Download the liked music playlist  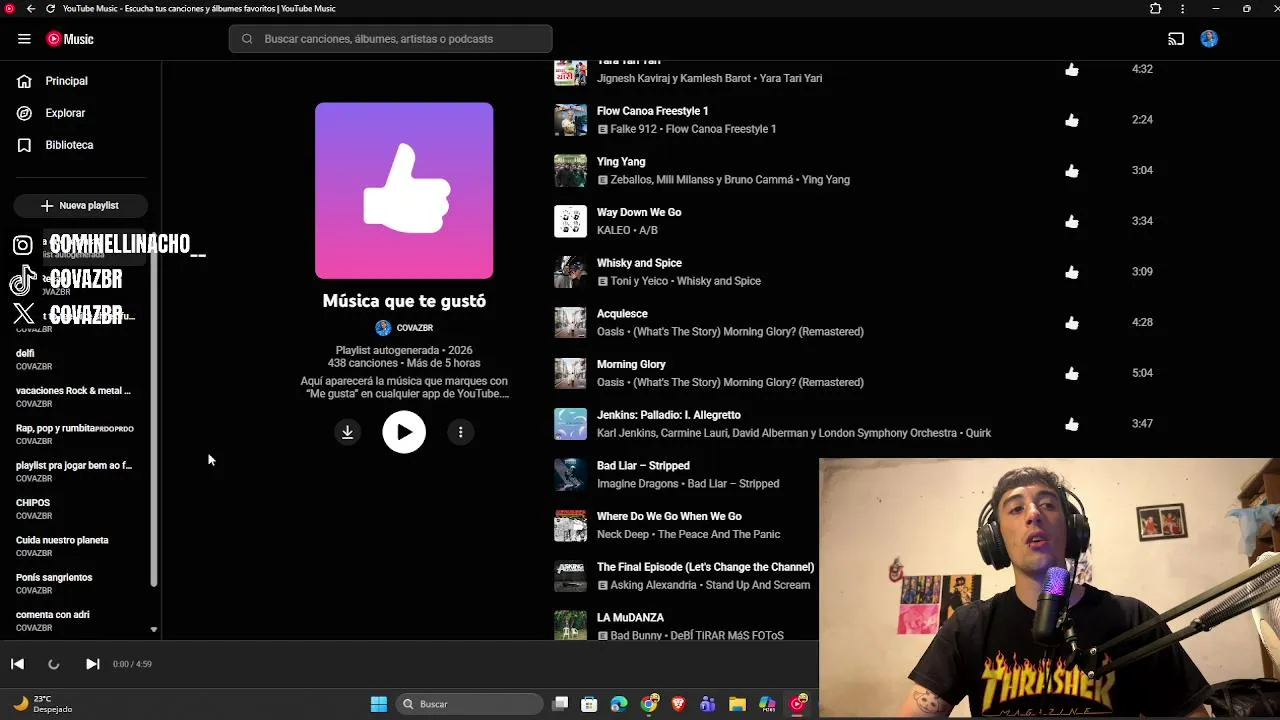[347, 432]
